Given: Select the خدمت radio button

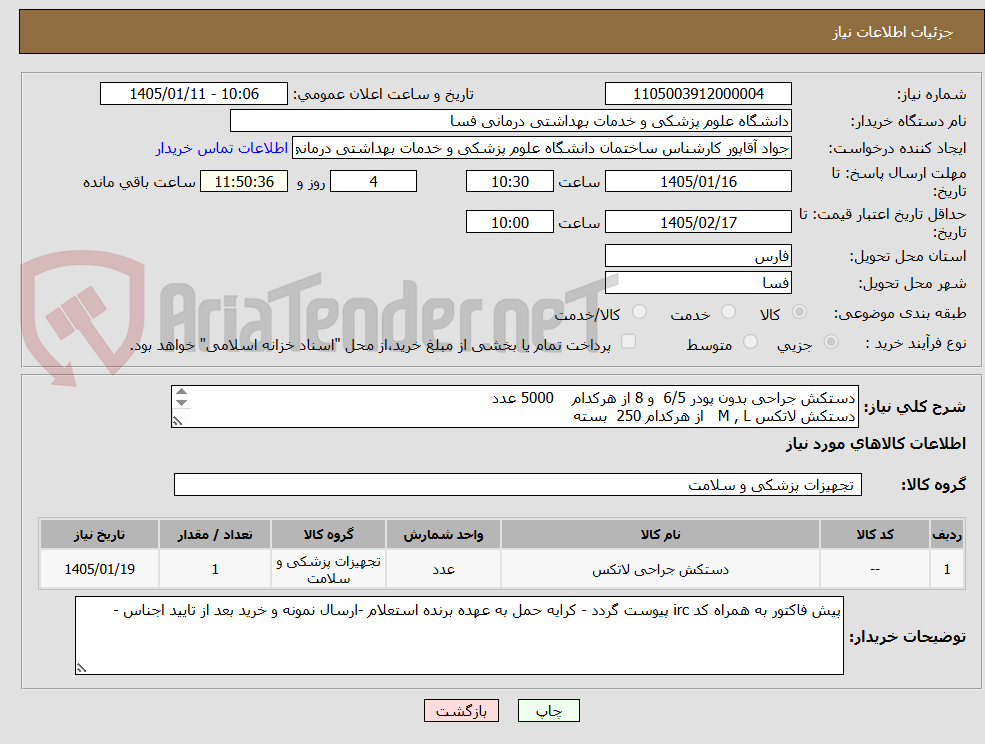Looking at the screenshot, I should click(729, 312).
